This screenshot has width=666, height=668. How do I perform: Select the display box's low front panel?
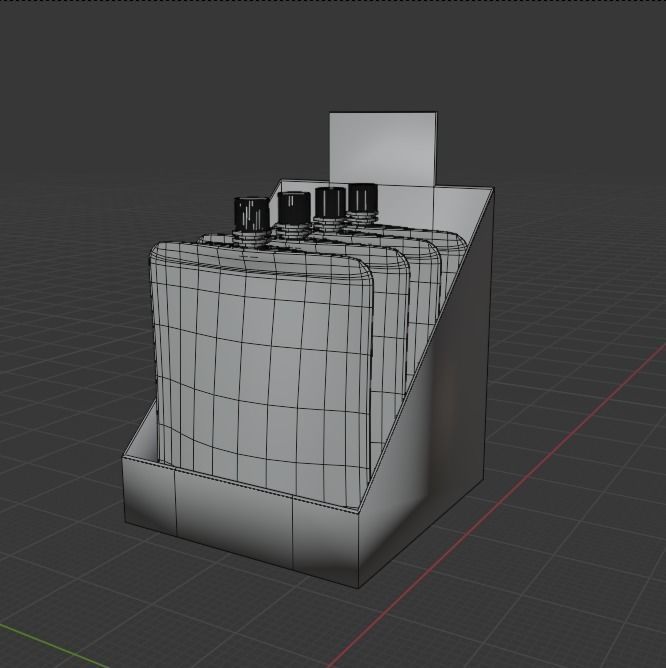coord(241,522)
